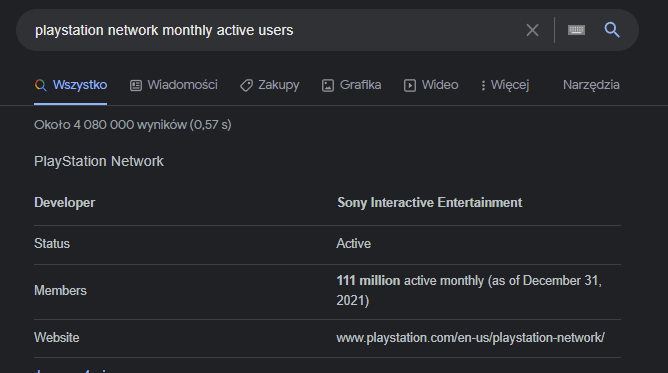668x373 pixels.
Task: Click the 111 million active monthly text
Action: [469, 290]
